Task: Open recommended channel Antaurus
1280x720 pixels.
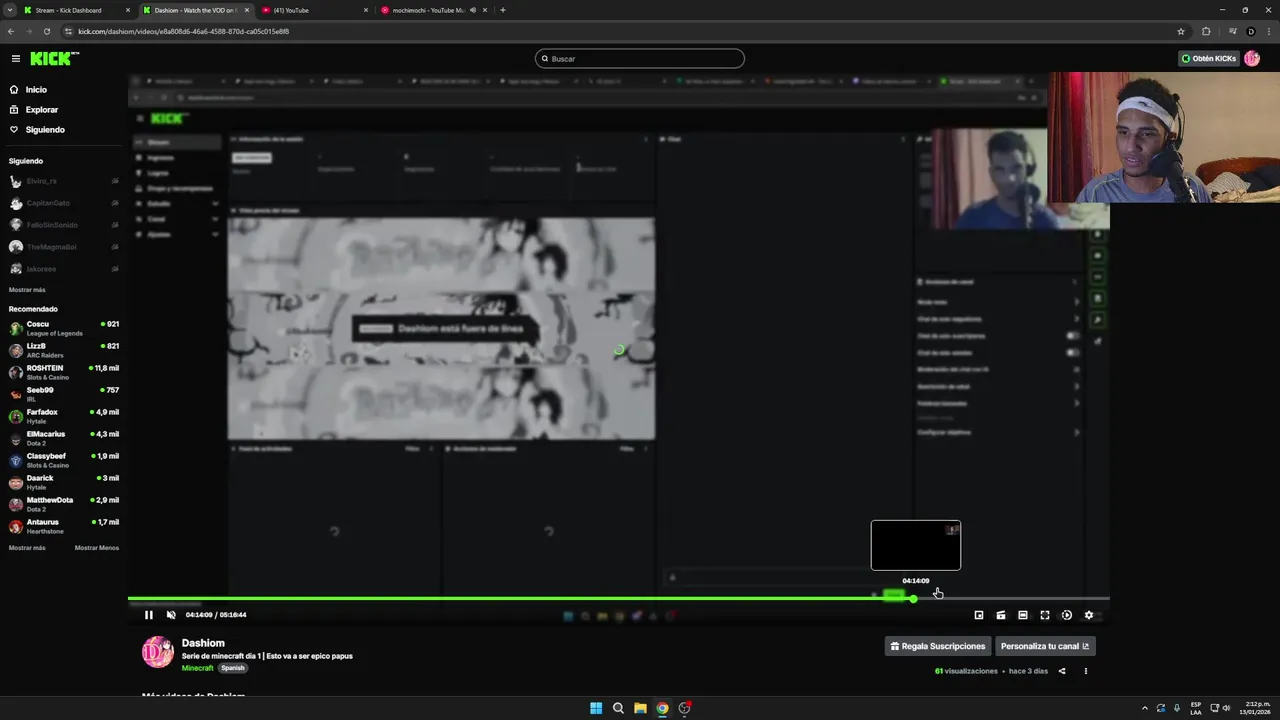Action: 64,526
